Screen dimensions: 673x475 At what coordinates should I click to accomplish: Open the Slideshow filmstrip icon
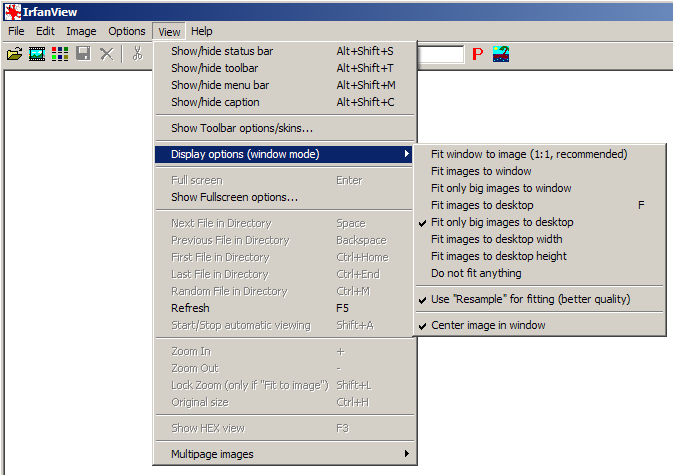click(37, 54)
